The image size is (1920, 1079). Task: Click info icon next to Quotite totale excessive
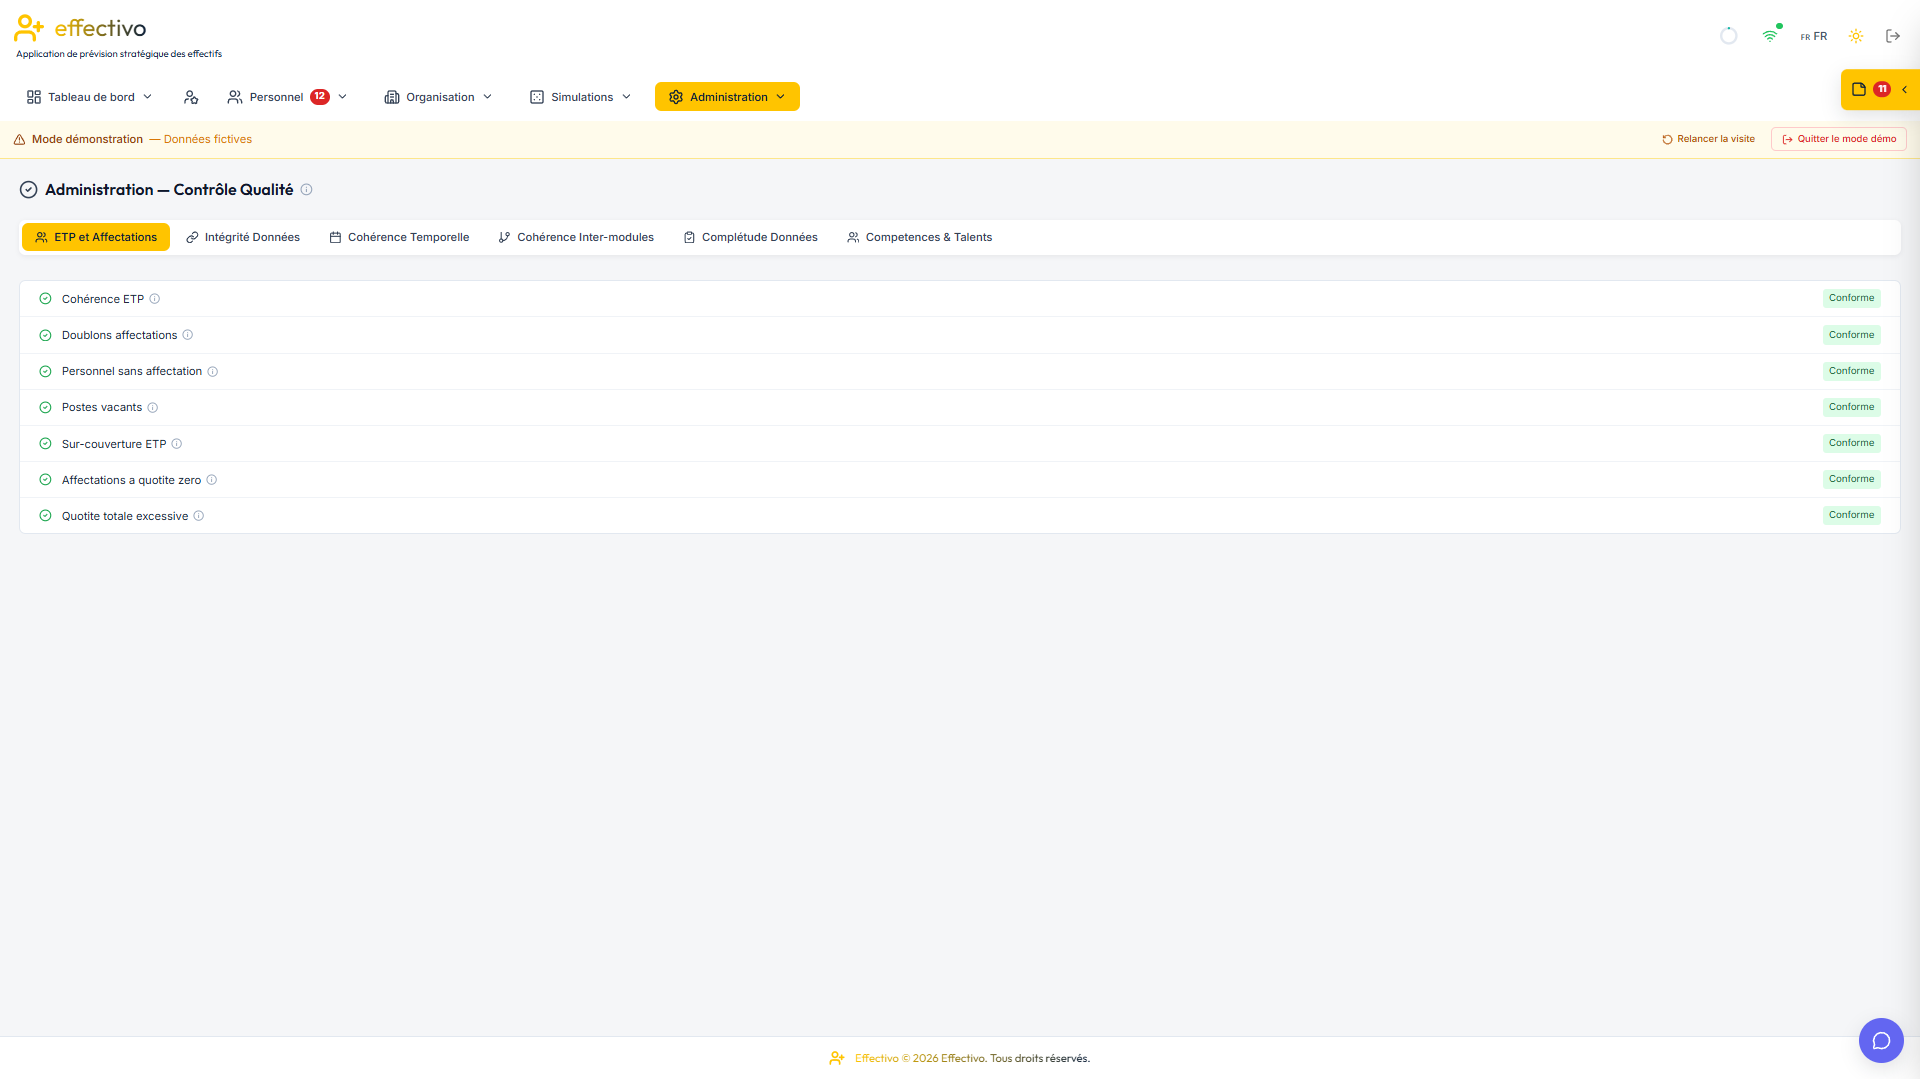pyautogui.click(x=199, y=516)
